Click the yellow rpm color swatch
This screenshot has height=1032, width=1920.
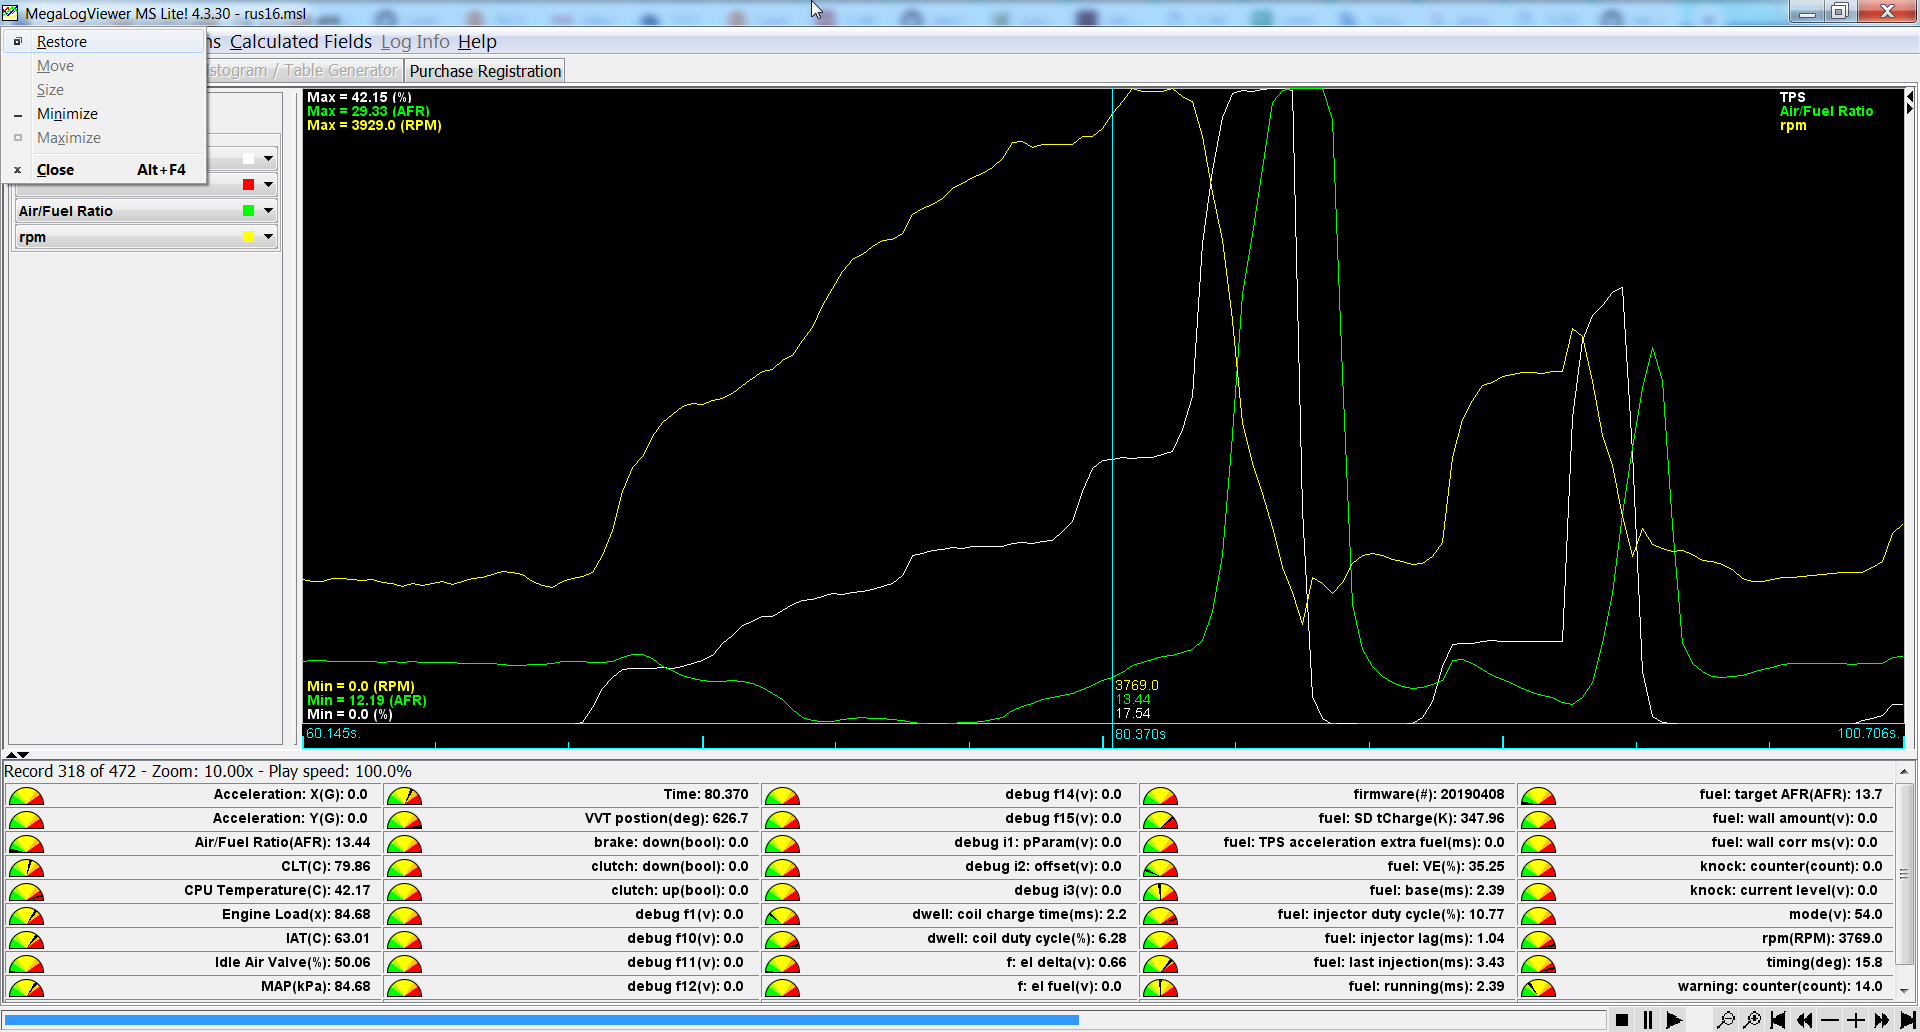248,237
